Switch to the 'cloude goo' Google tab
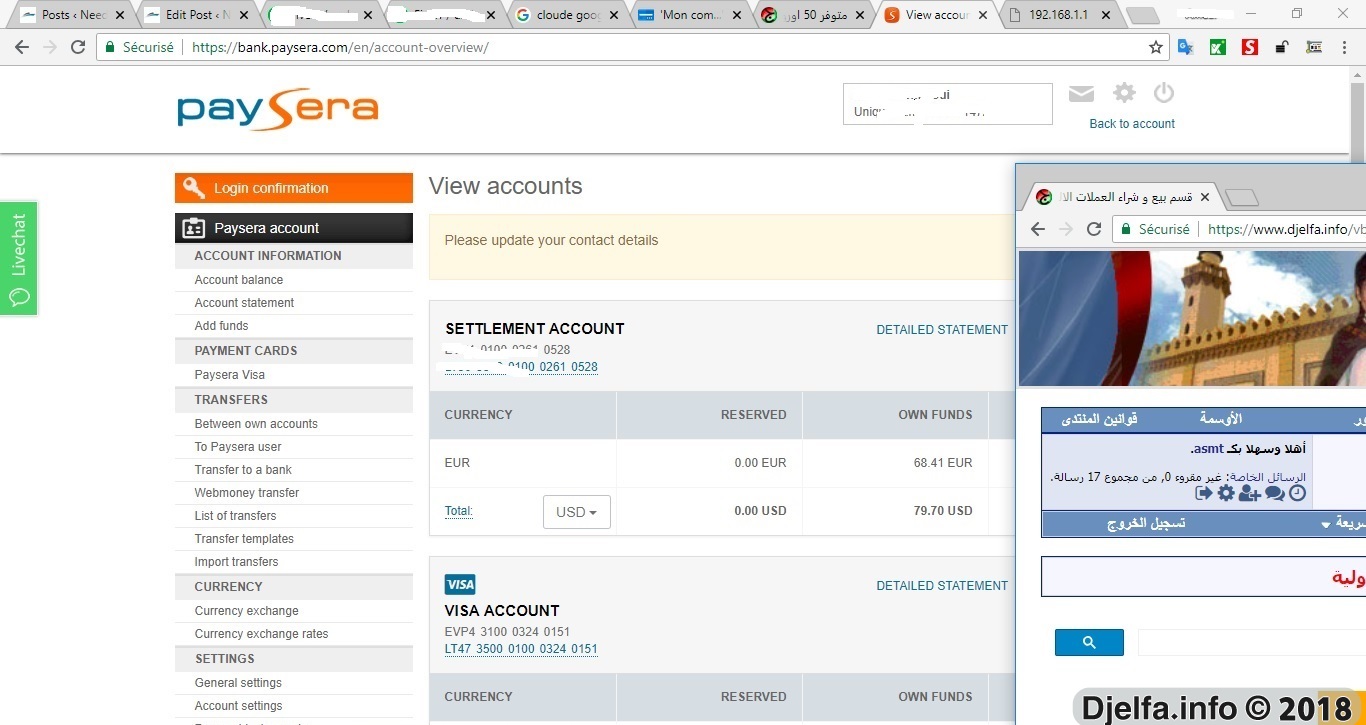Screen dimensions: 1366x725 pyautogui.click(x=568, y=15)
